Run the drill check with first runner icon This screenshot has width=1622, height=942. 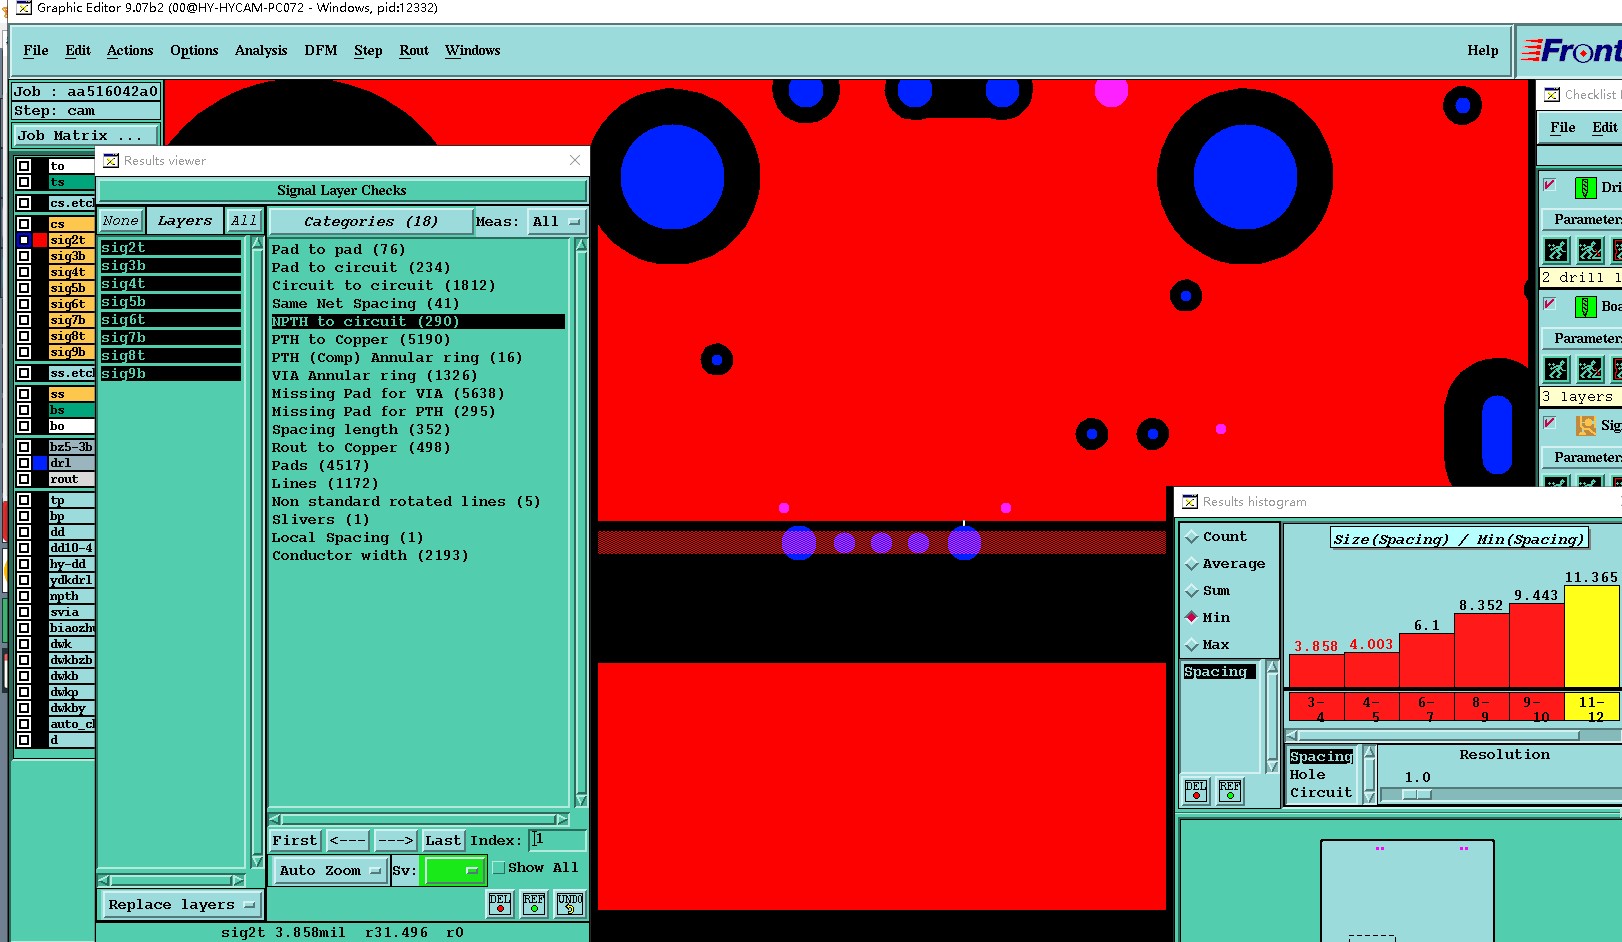pyautogui.click(x=1556, y=250)
